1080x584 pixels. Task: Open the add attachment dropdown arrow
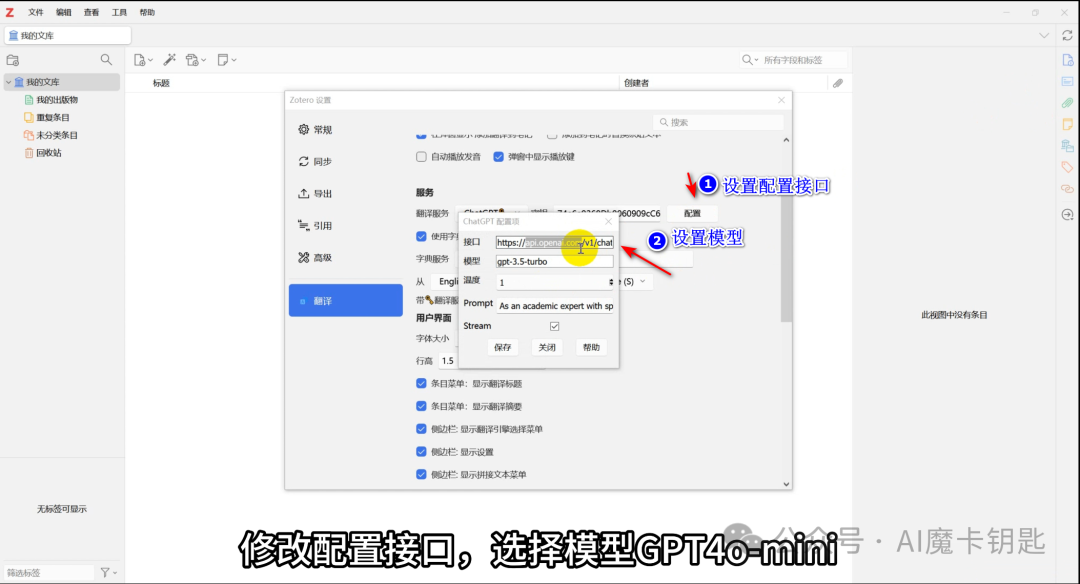coord(203,61)
